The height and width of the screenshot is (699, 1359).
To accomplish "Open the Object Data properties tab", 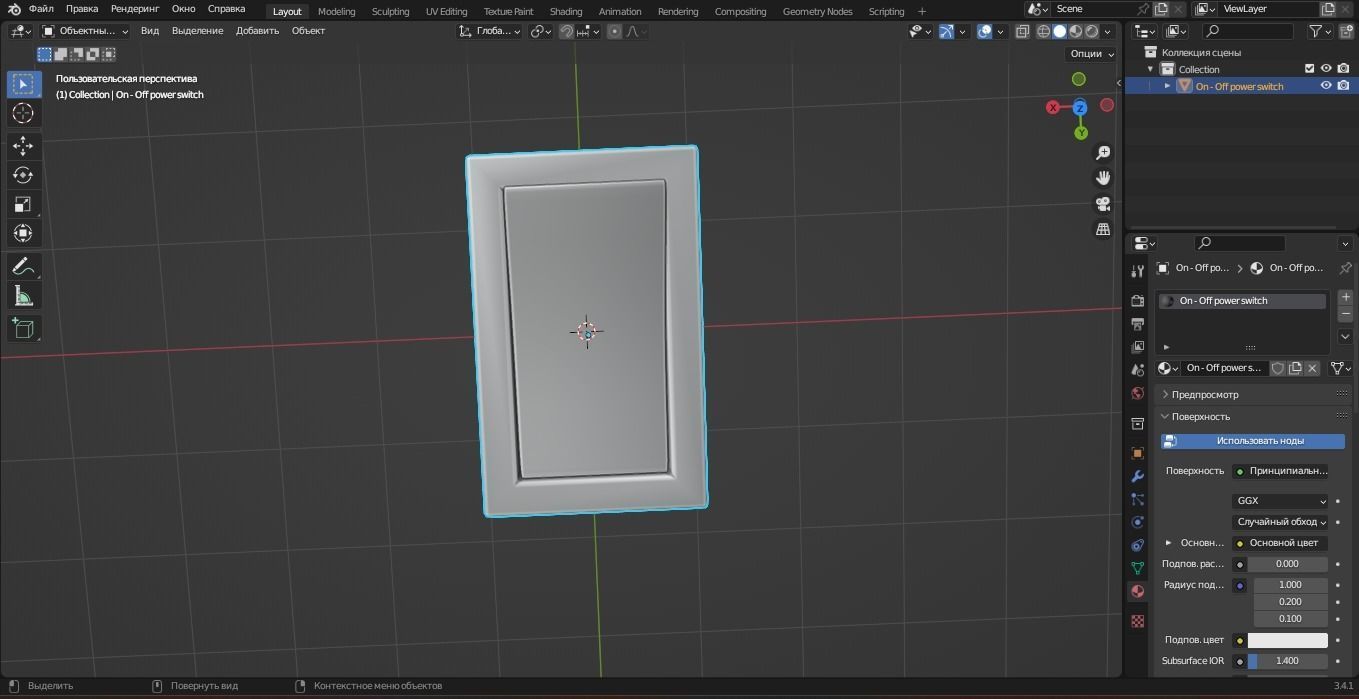I will [x=1137, y=568].
